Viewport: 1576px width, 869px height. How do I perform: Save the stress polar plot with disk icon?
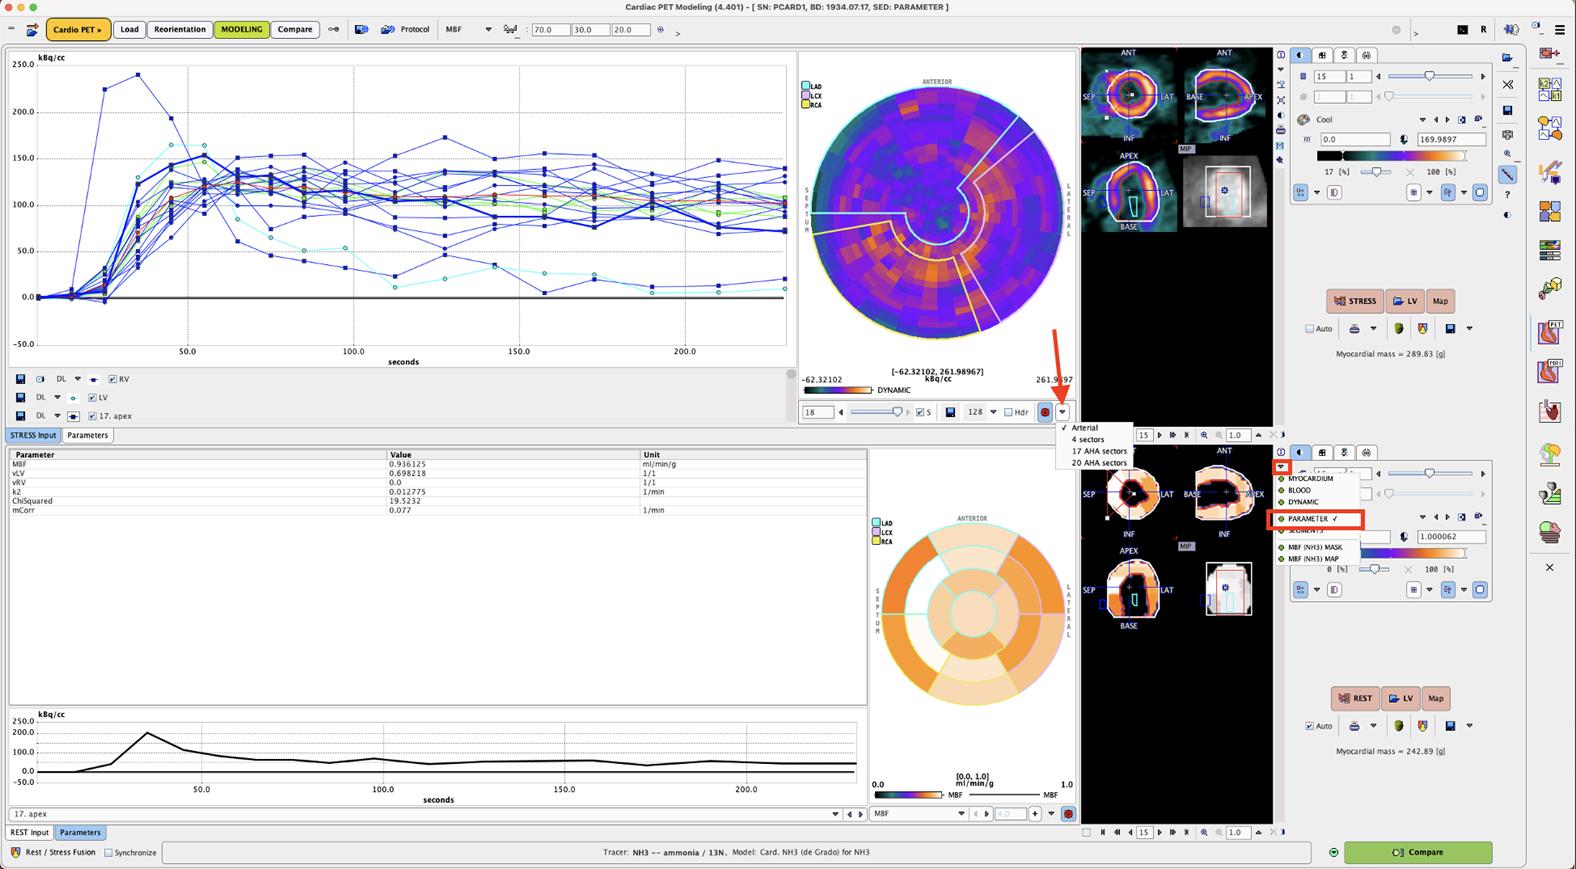[x=950, y=412]
